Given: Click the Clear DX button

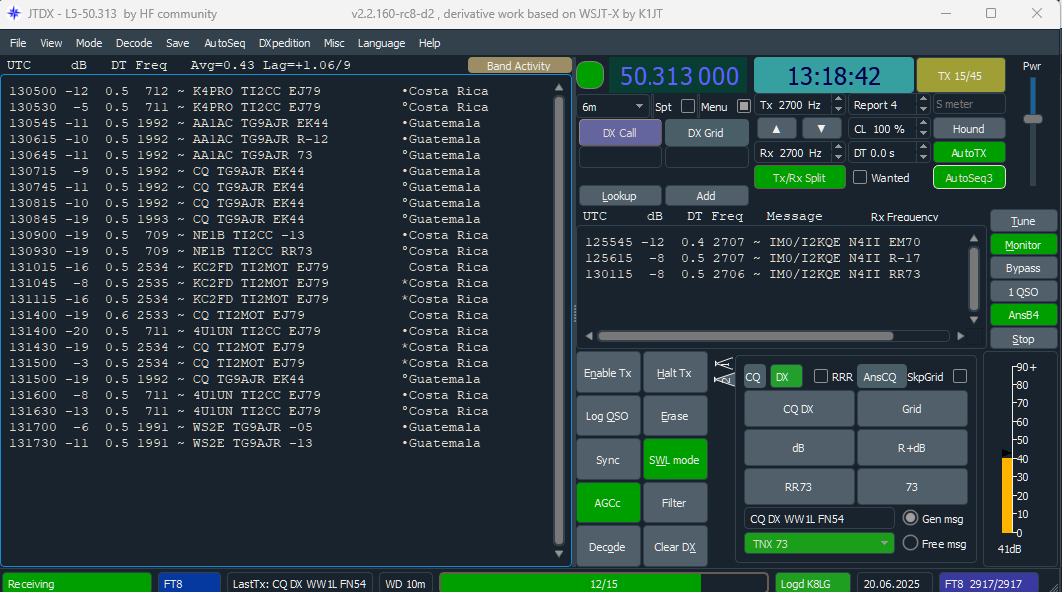Looking at the screenshot, I should click(x=674, y=547).
